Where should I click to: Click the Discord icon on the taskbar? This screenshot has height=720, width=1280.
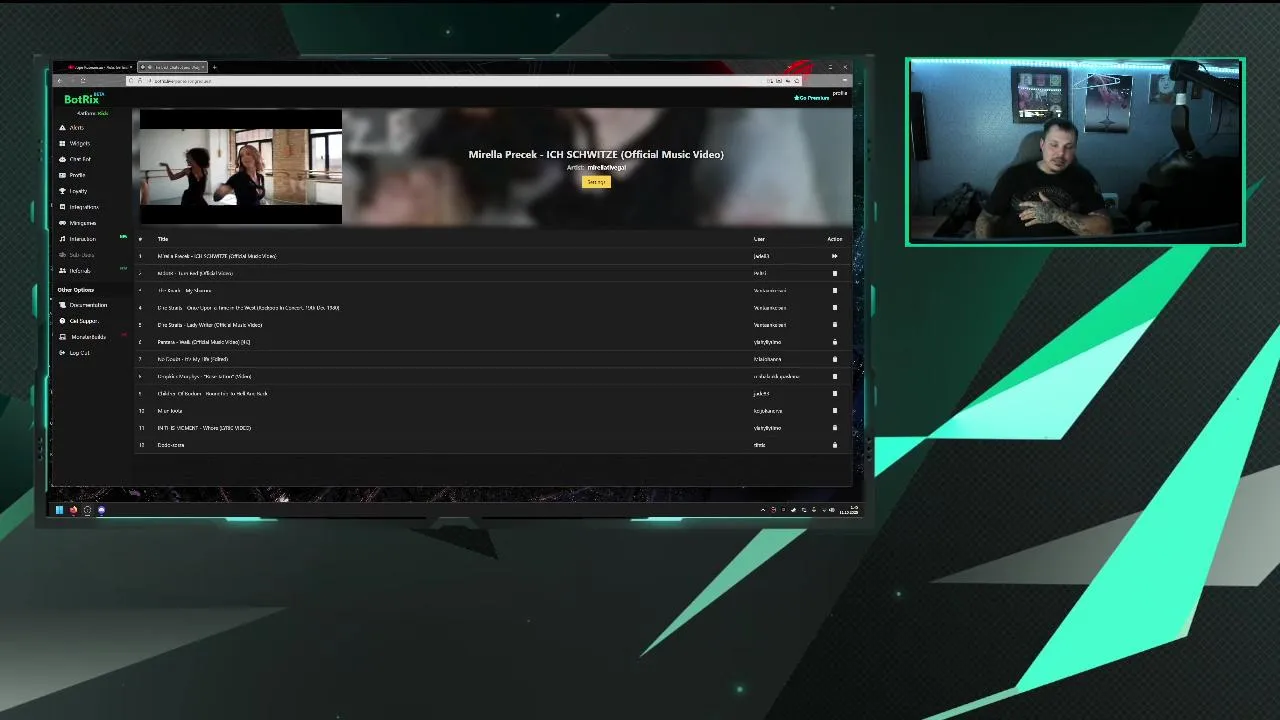(101, 510)
